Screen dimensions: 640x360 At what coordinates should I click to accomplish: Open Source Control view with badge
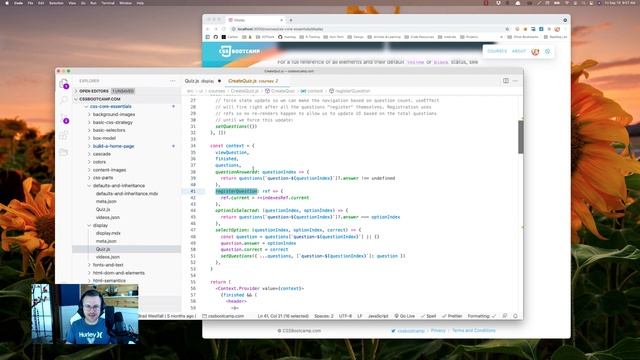64,118
